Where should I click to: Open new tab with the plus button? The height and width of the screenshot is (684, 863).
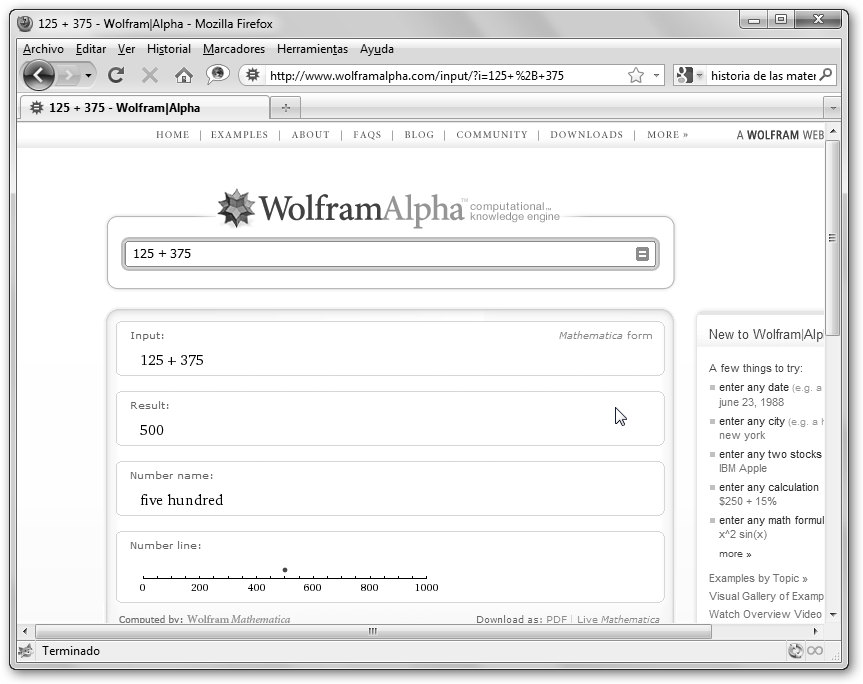285,107
